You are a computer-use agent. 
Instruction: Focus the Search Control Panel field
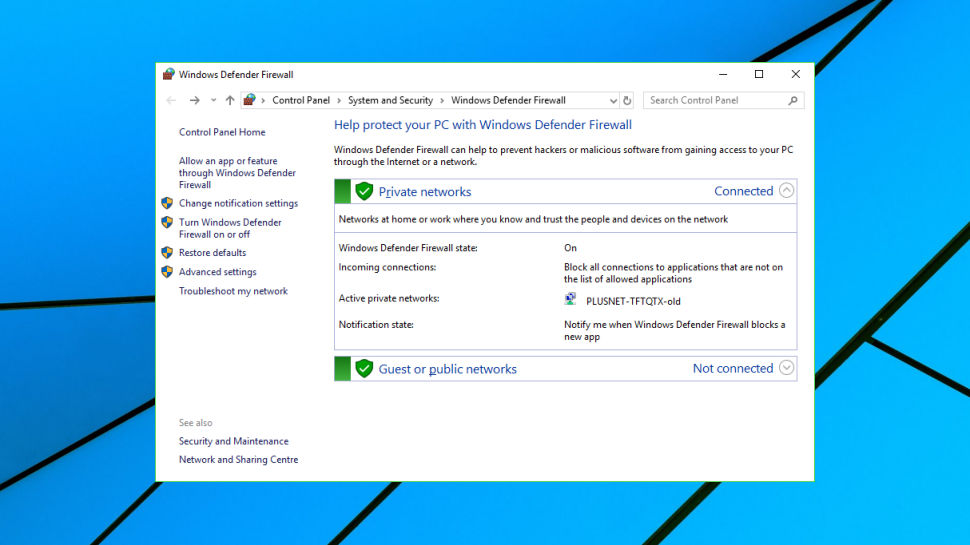click(x=724, y=100)
